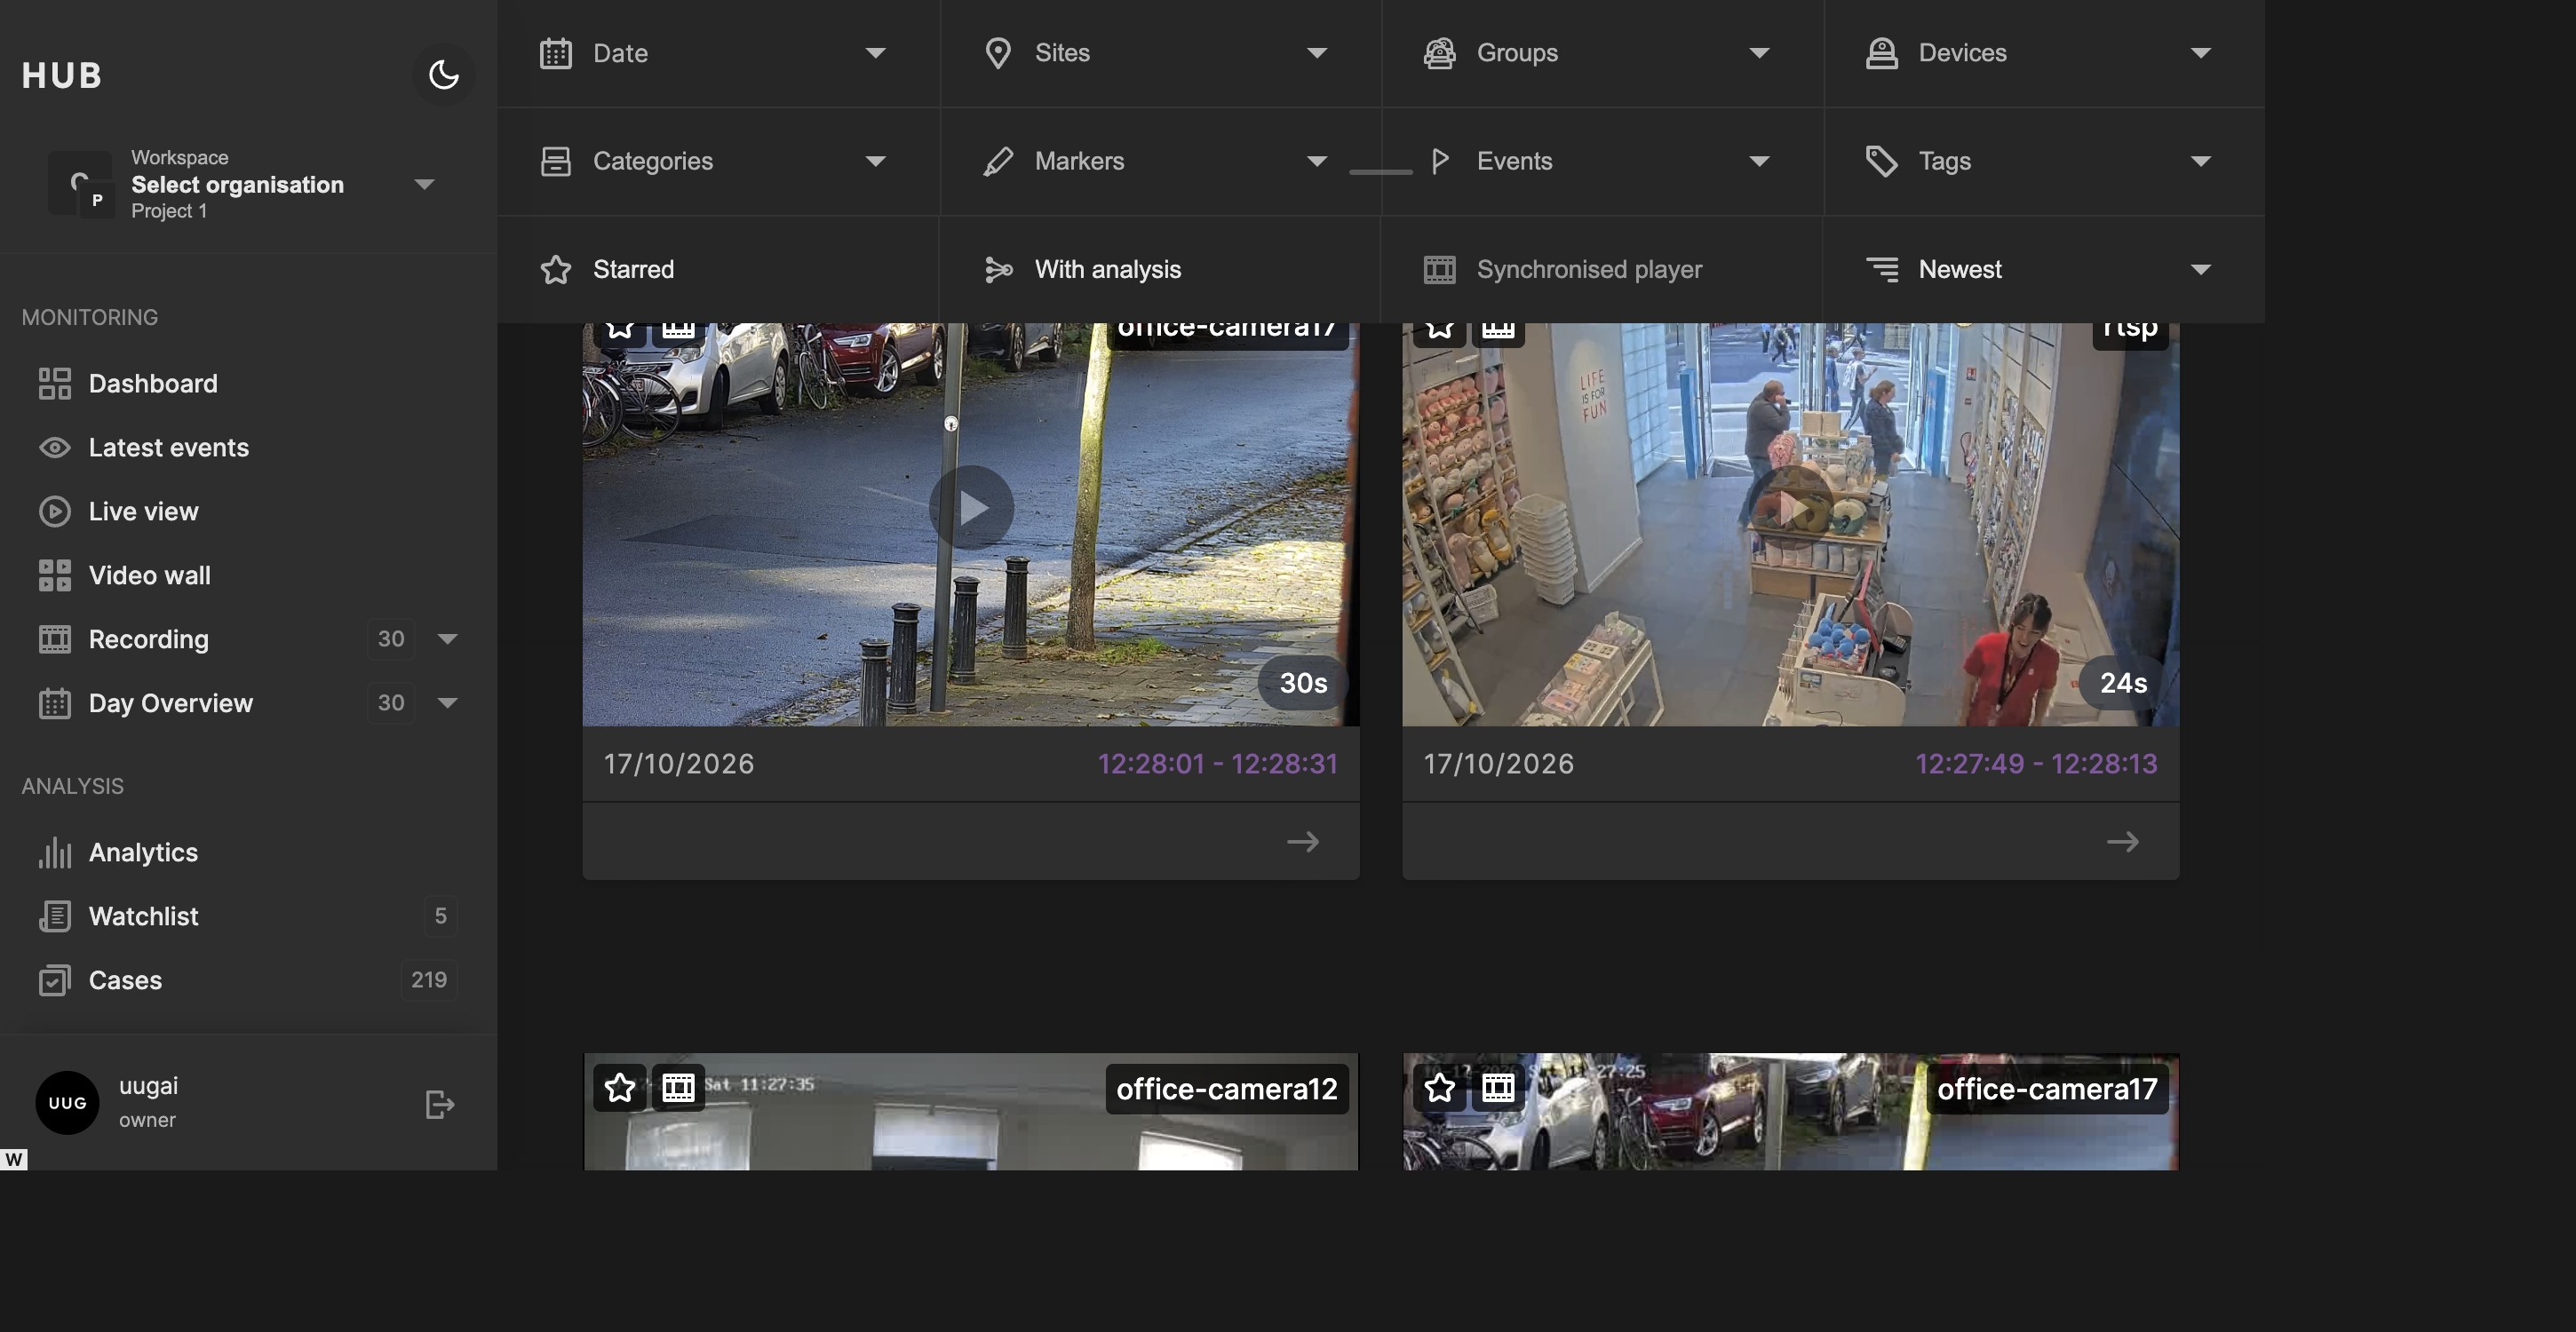The width and height of the screenshot is (2576, 1332).
Task: Click the 12:28:01 - 12:28:31 time range
Action: click(1217, 763)
